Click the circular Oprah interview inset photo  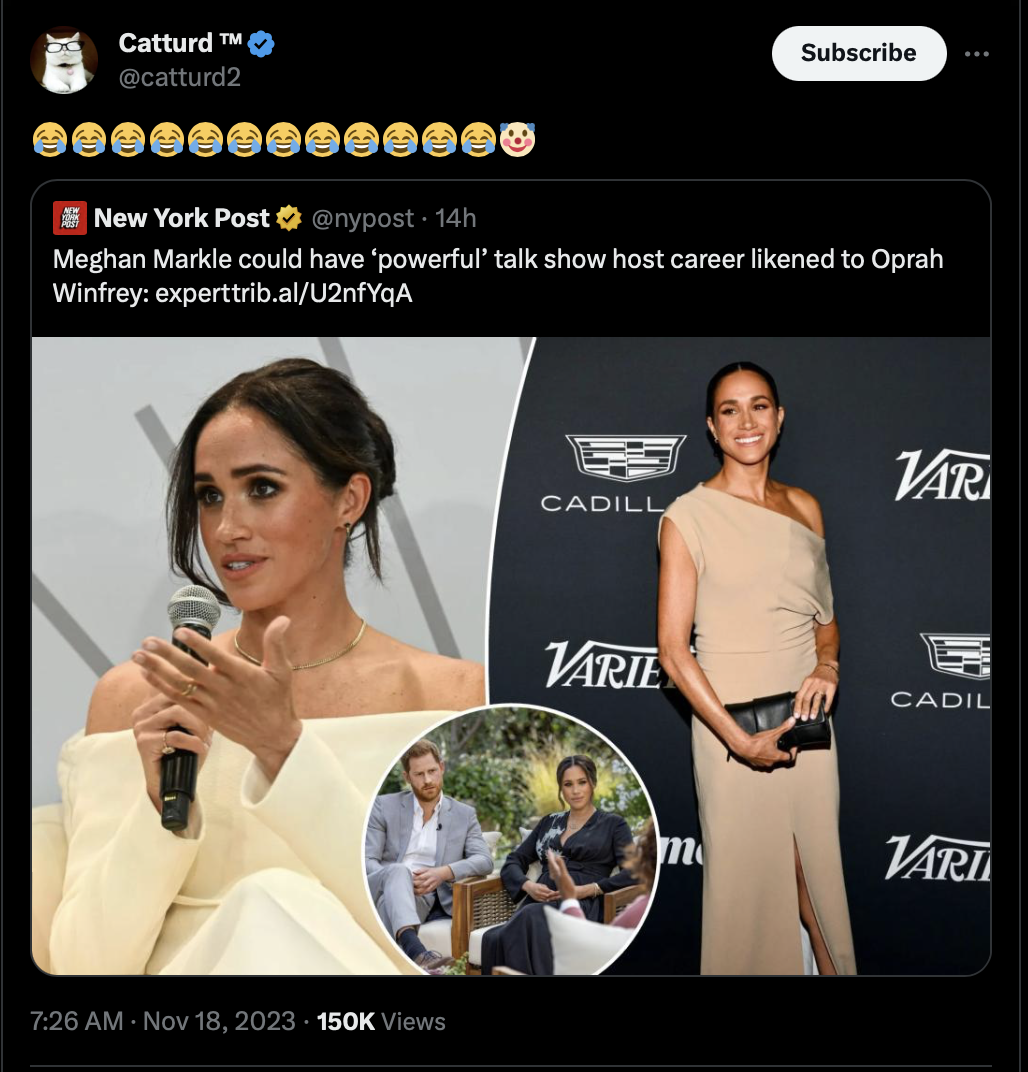tap(511, 840)
